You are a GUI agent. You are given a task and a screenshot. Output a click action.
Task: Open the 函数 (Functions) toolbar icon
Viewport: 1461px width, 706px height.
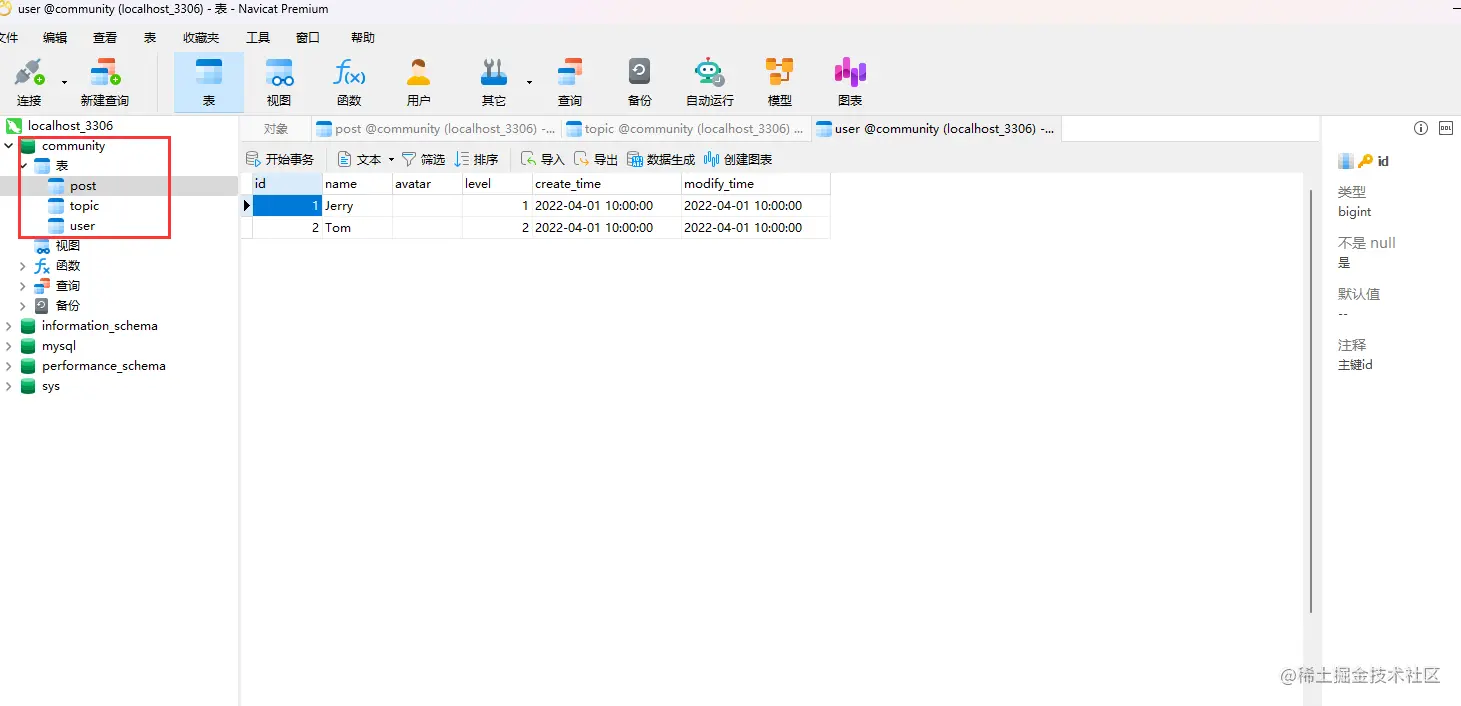coord(349,80)
